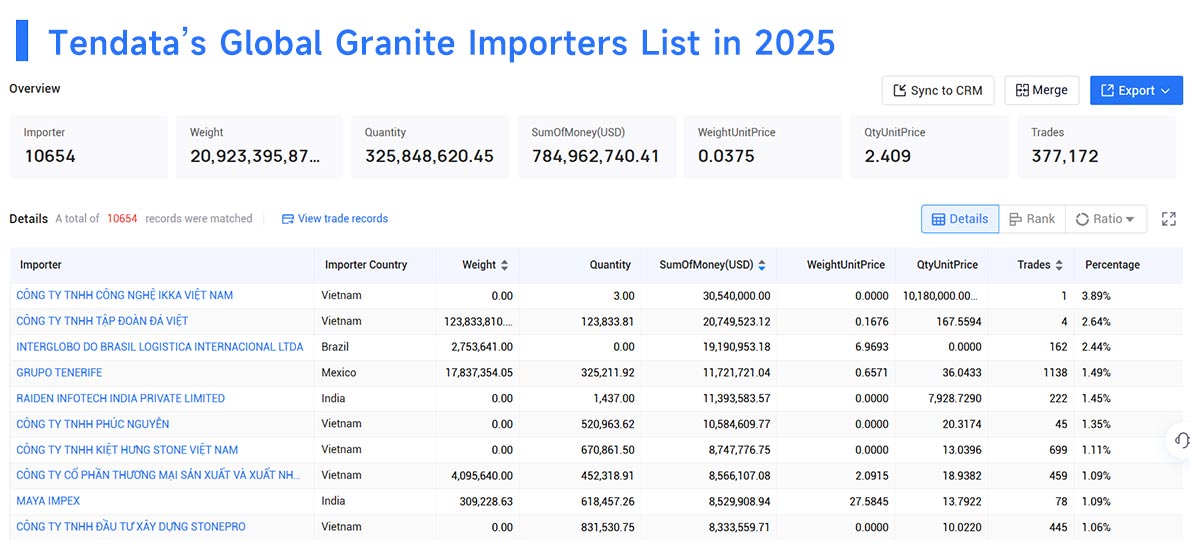Click the Sync to CRM button

[x=937, y=90]
